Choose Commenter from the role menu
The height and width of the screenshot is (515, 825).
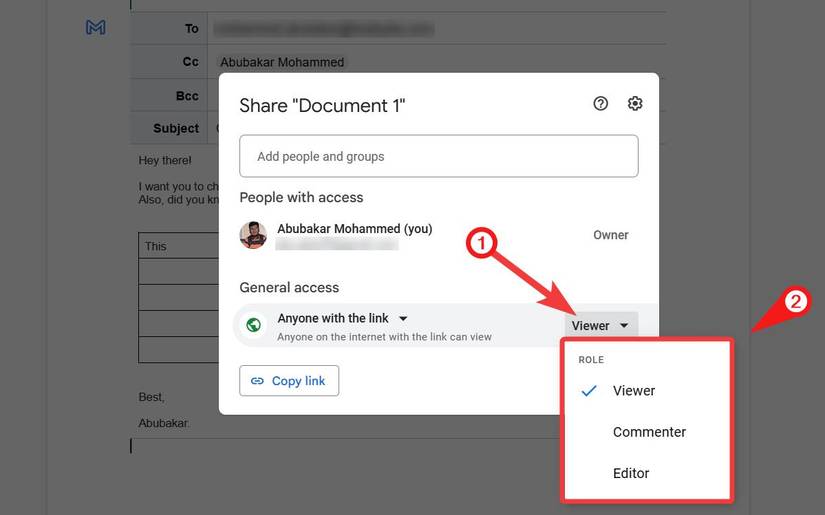point(649,432)
